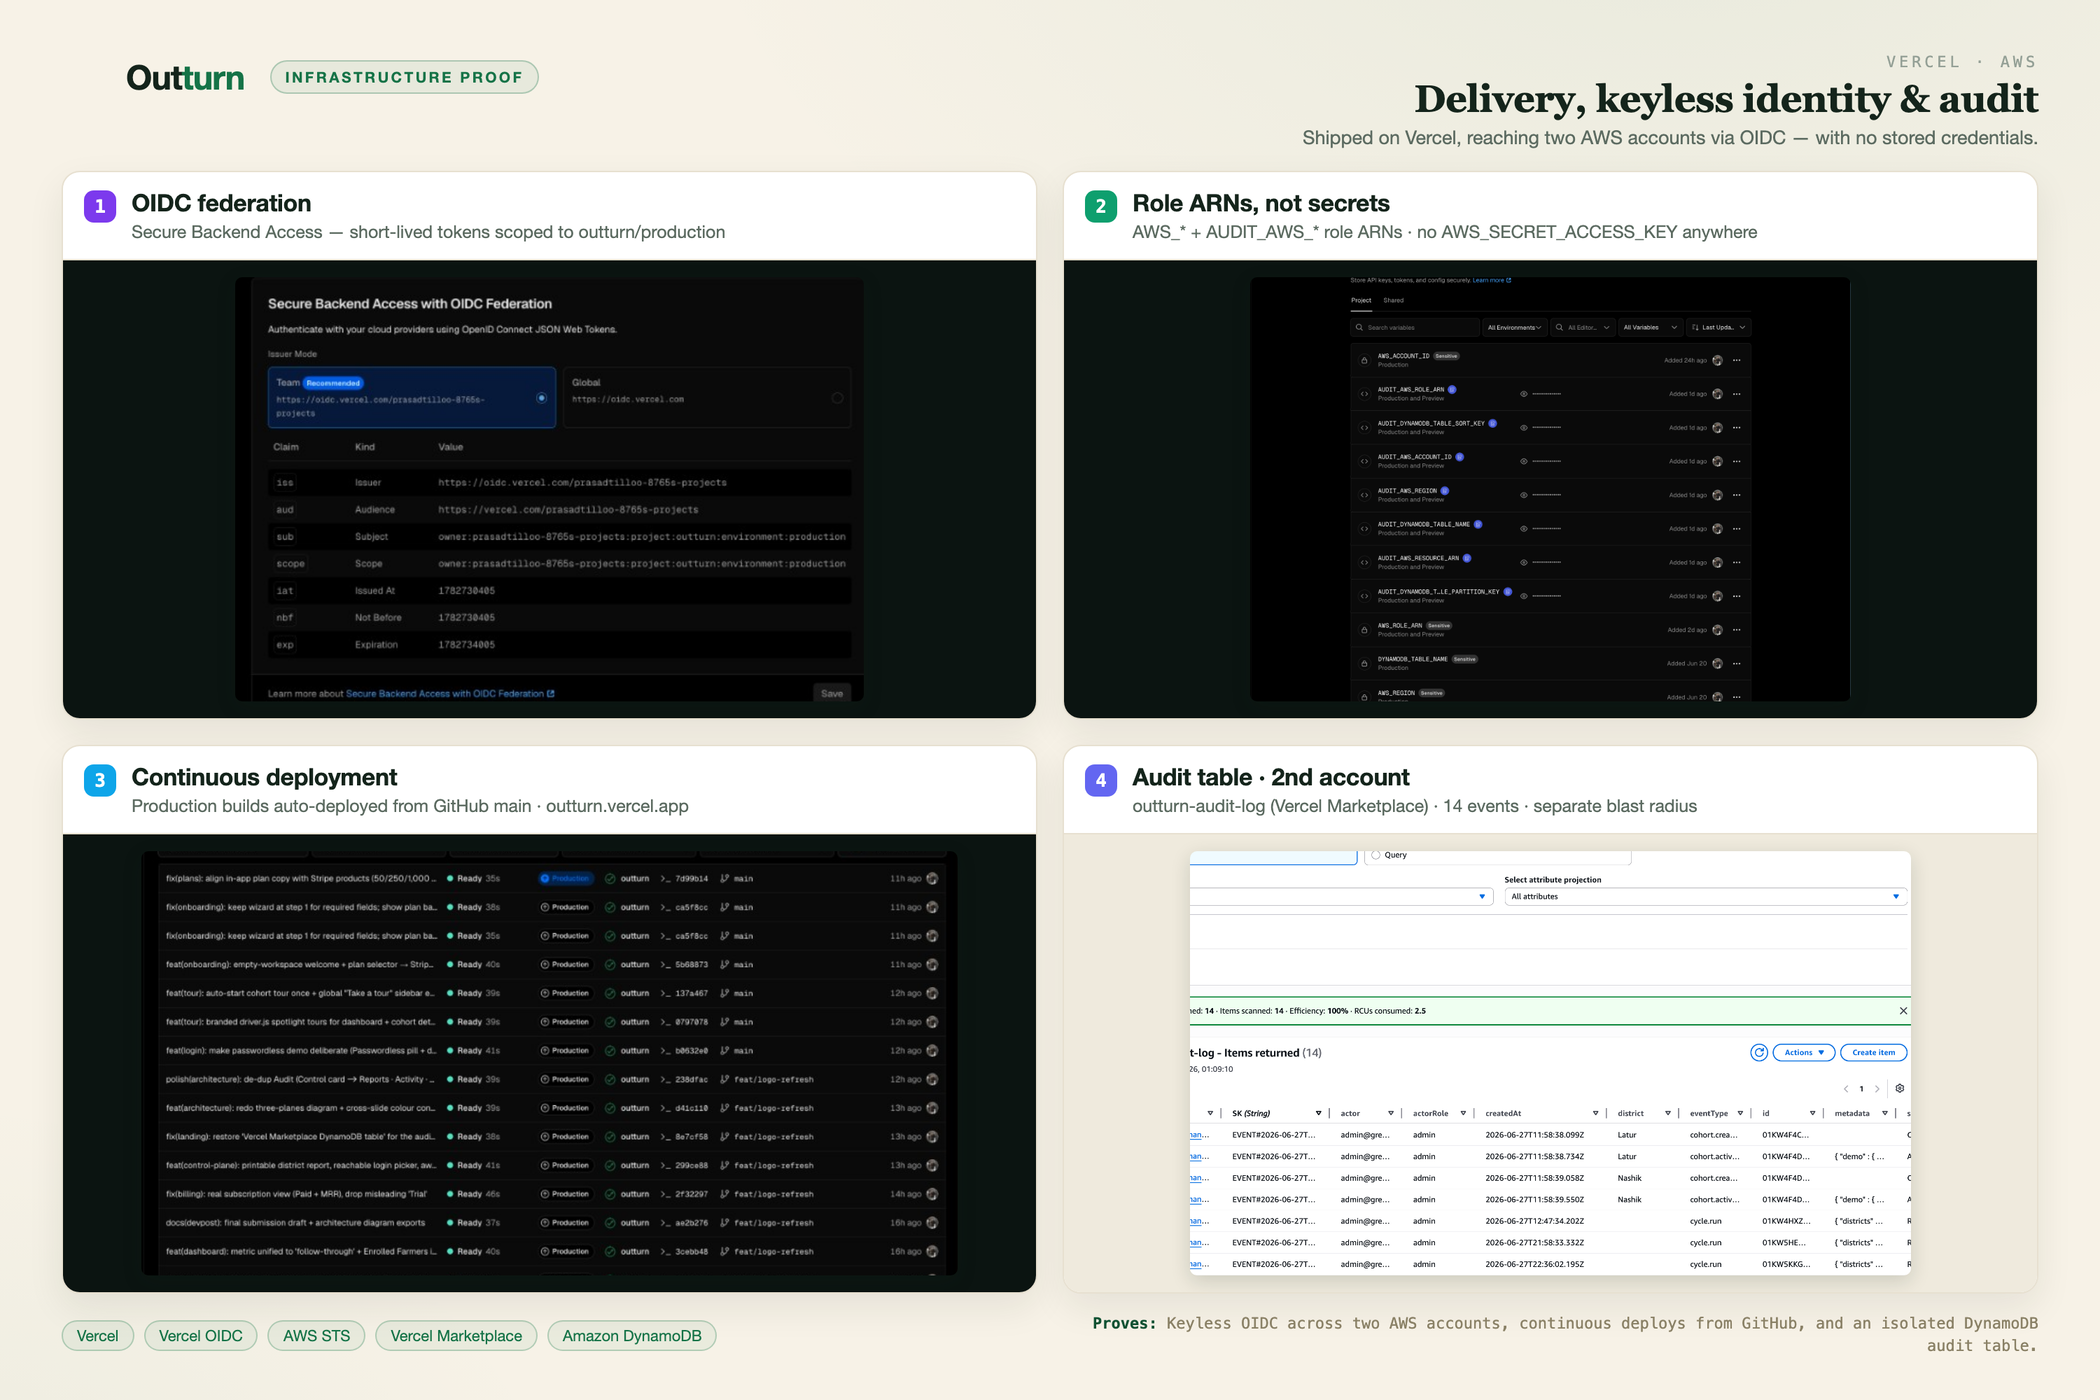Open three-dot menu for DYNAMODB_TABLE_NAME

point(1737,663)
